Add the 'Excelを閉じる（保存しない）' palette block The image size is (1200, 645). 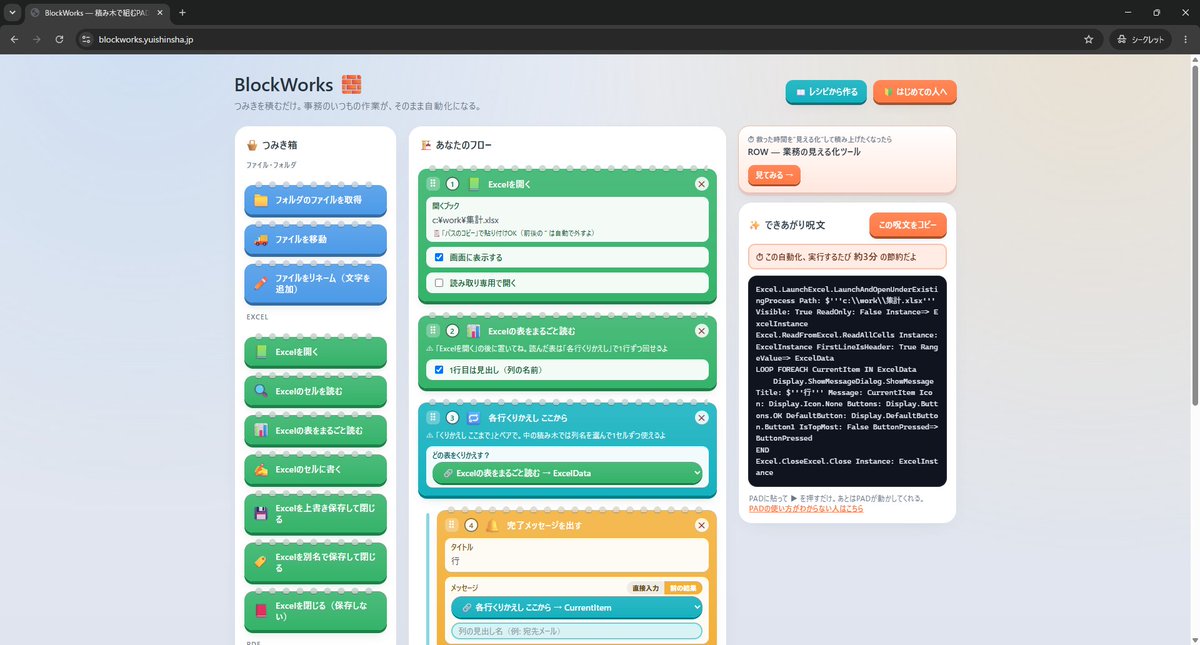pyautogui.click(x=316, y=611)
